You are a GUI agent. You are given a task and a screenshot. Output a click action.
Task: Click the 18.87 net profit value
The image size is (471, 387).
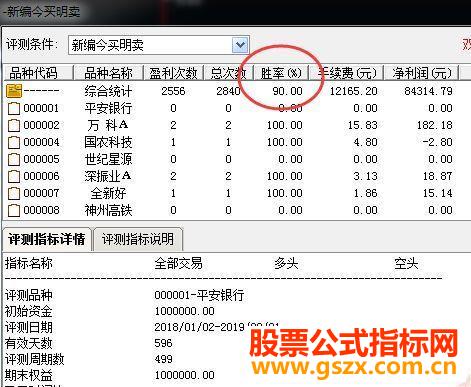click(x=438, y=176)
